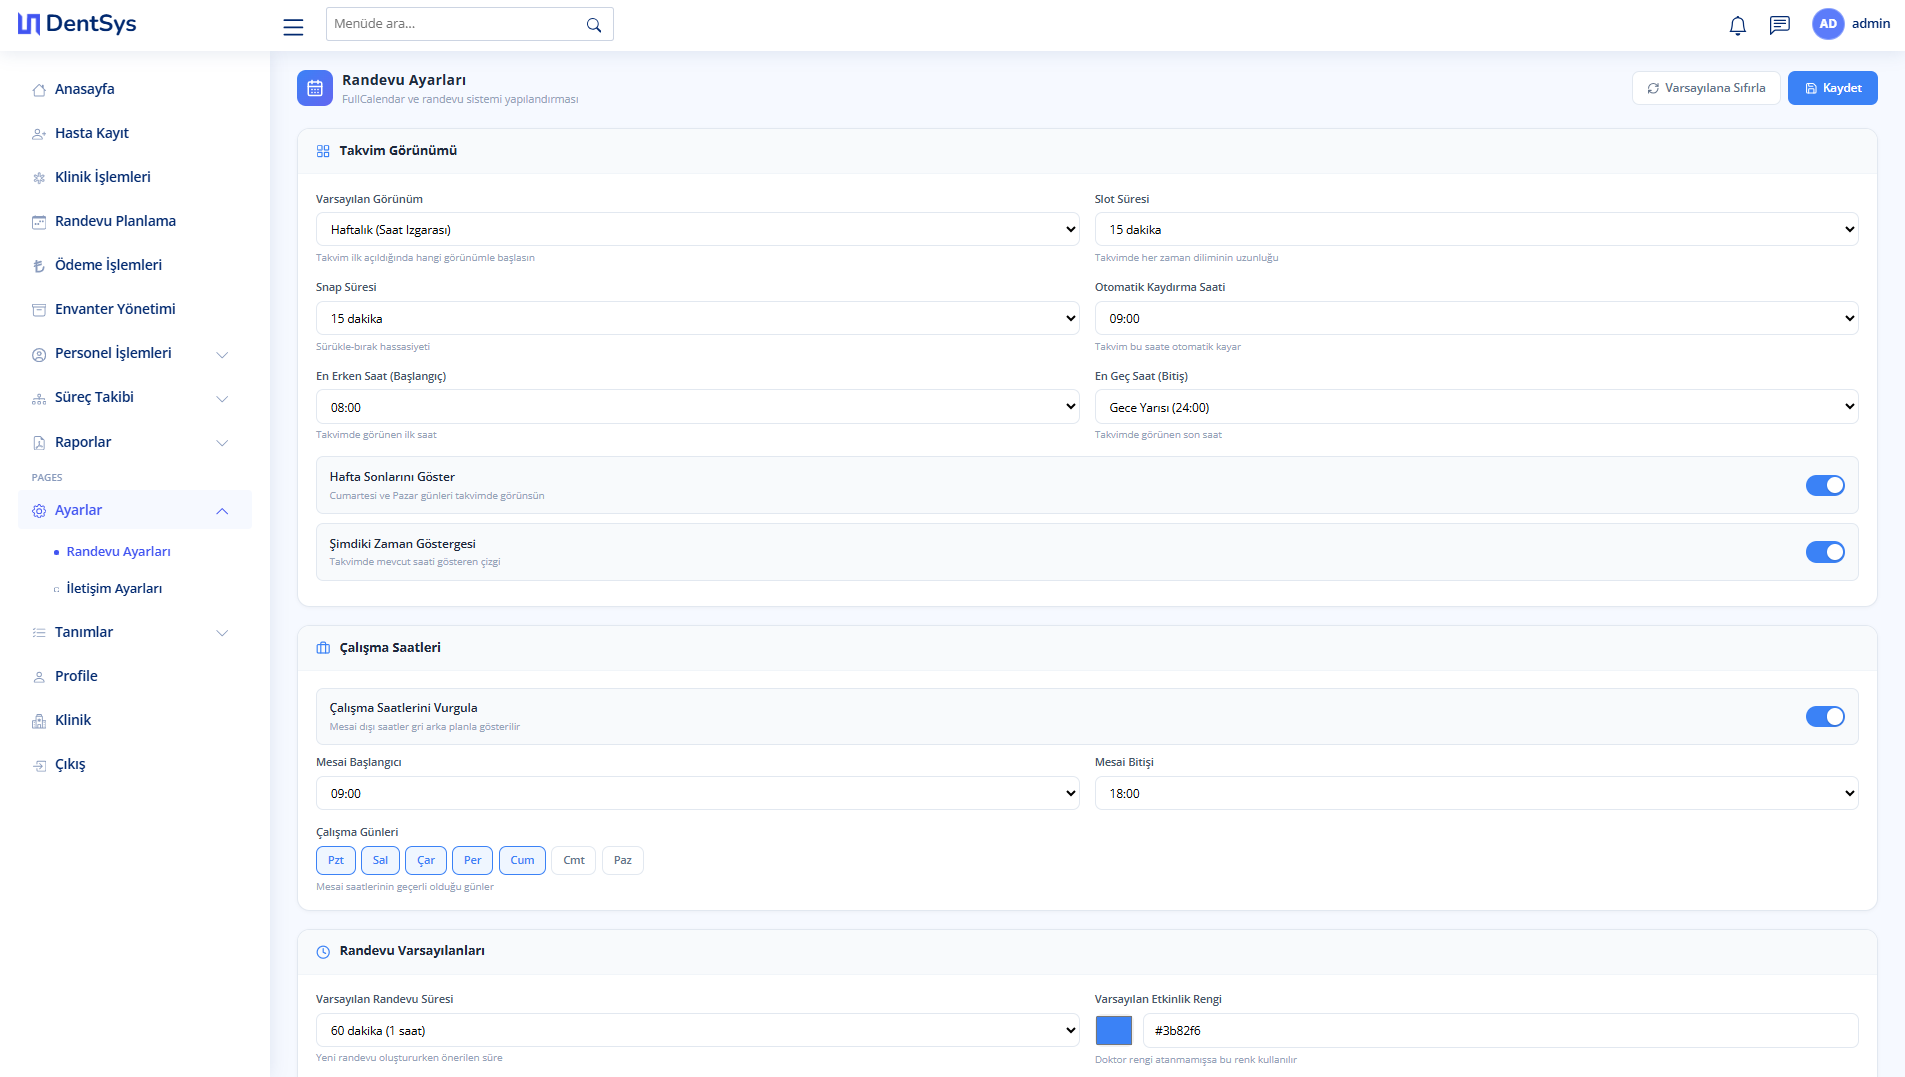Click the Süreç Takibi hierarchy icon
This screenshot has height=1077, width=1905.
[39, 398]
